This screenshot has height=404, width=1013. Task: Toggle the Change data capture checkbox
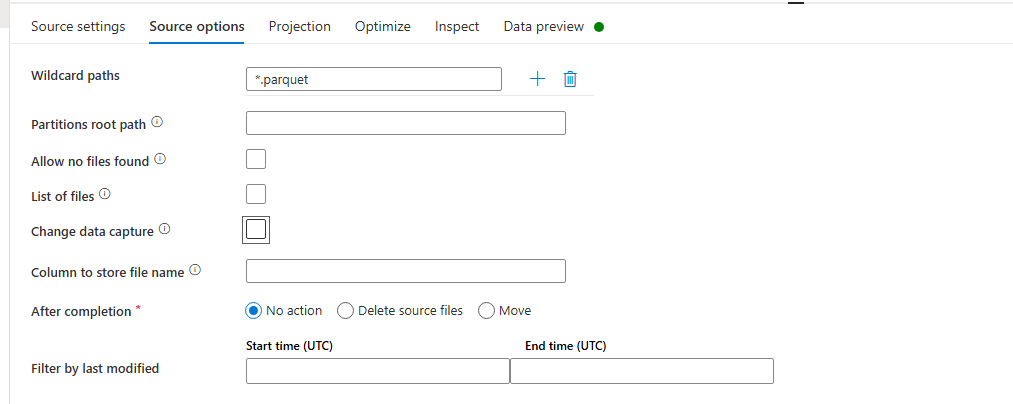coord(256,230)
